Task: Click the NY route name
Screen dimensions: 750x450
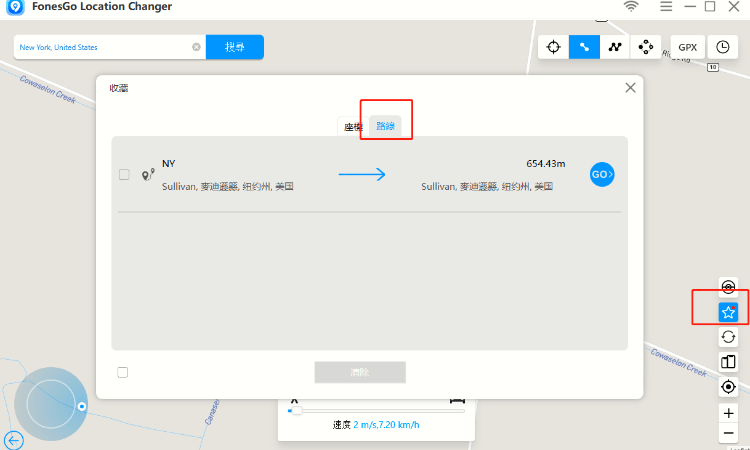Action: coord(168,164)
